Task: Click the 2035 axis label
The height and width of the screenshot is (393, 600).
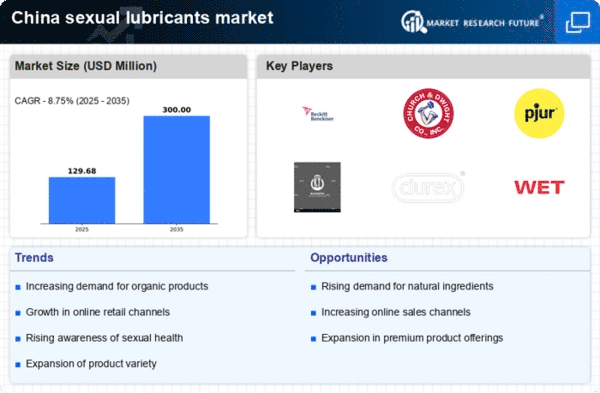Action: (176, 229)
